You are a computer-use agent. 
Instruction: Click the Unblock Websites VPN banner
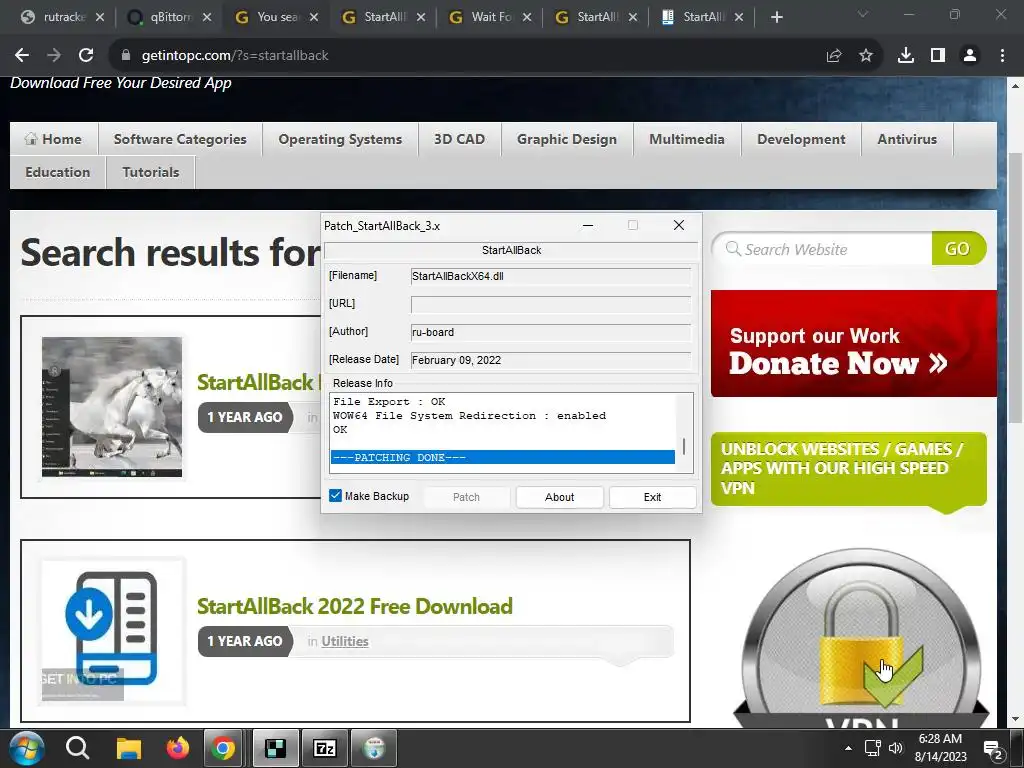pos(848,470)
